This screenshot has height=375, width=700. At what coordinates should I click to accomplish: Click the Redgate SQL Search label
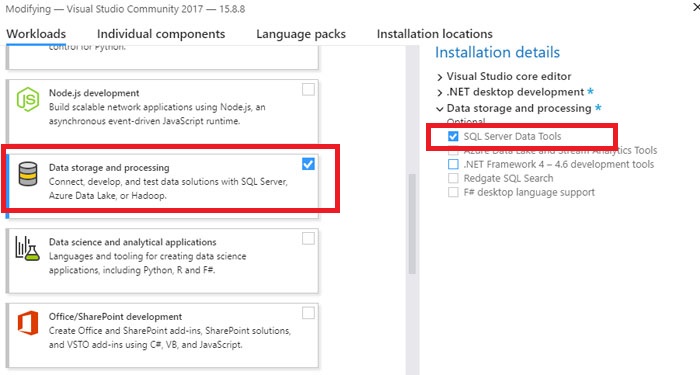tap(508, 178)
